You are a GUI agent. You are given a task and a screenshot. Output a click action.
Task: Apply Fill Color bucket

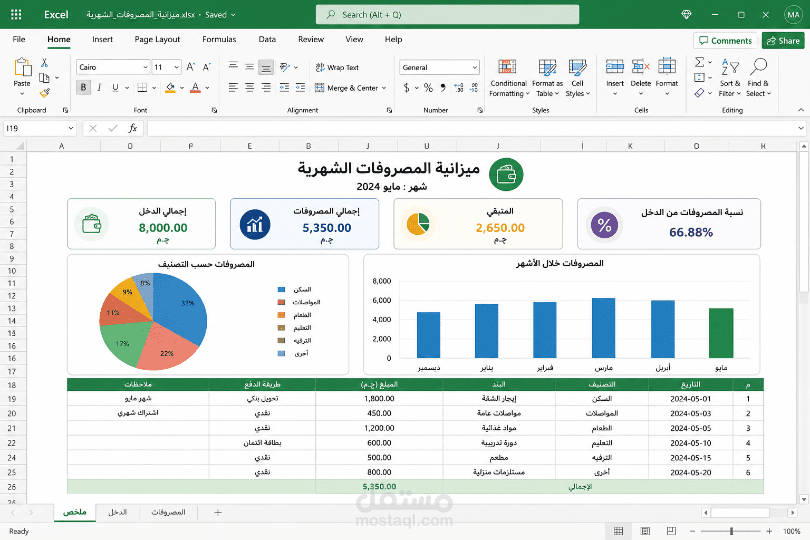[170, 88]
